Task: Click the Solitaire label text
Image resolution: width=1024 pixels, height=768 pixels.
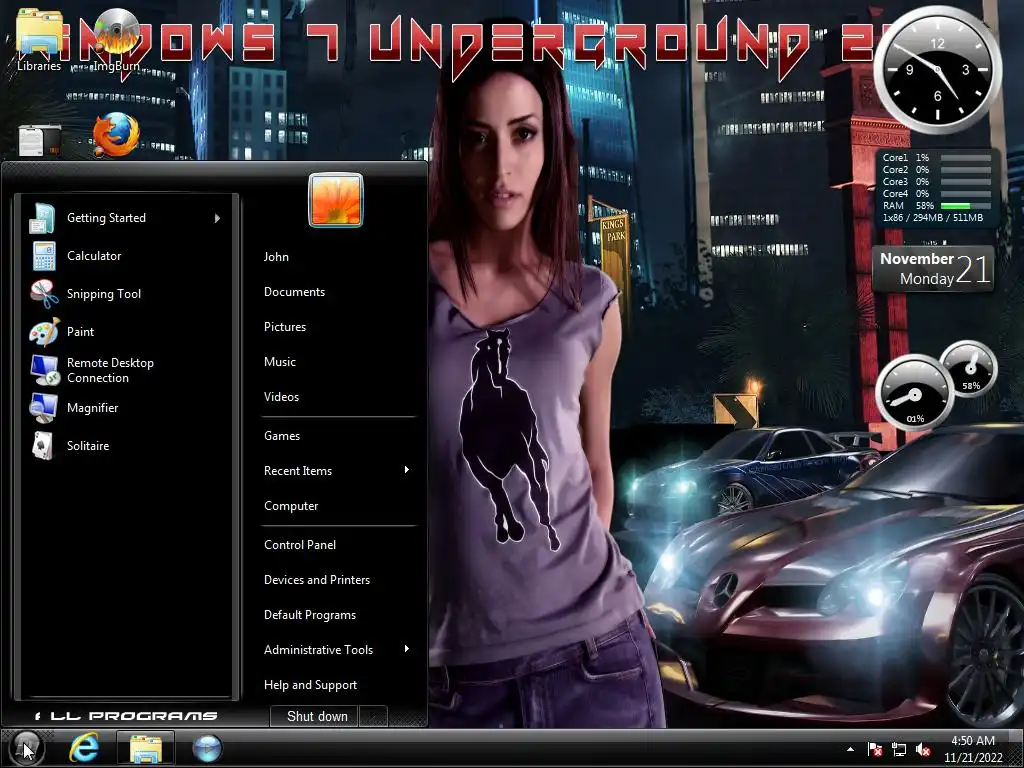Action: pyautogui.click(x=88, y=446)
